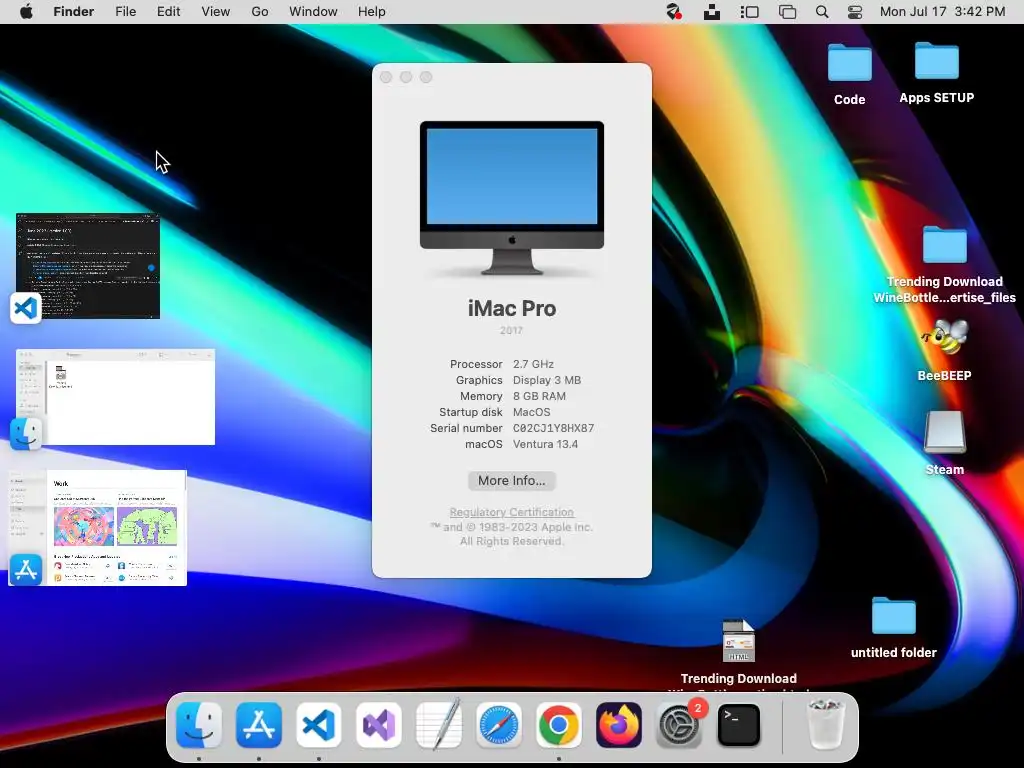Open the File menu
Image resolution: width=1024 pixels, height=768 pixels.
[125, 12]
